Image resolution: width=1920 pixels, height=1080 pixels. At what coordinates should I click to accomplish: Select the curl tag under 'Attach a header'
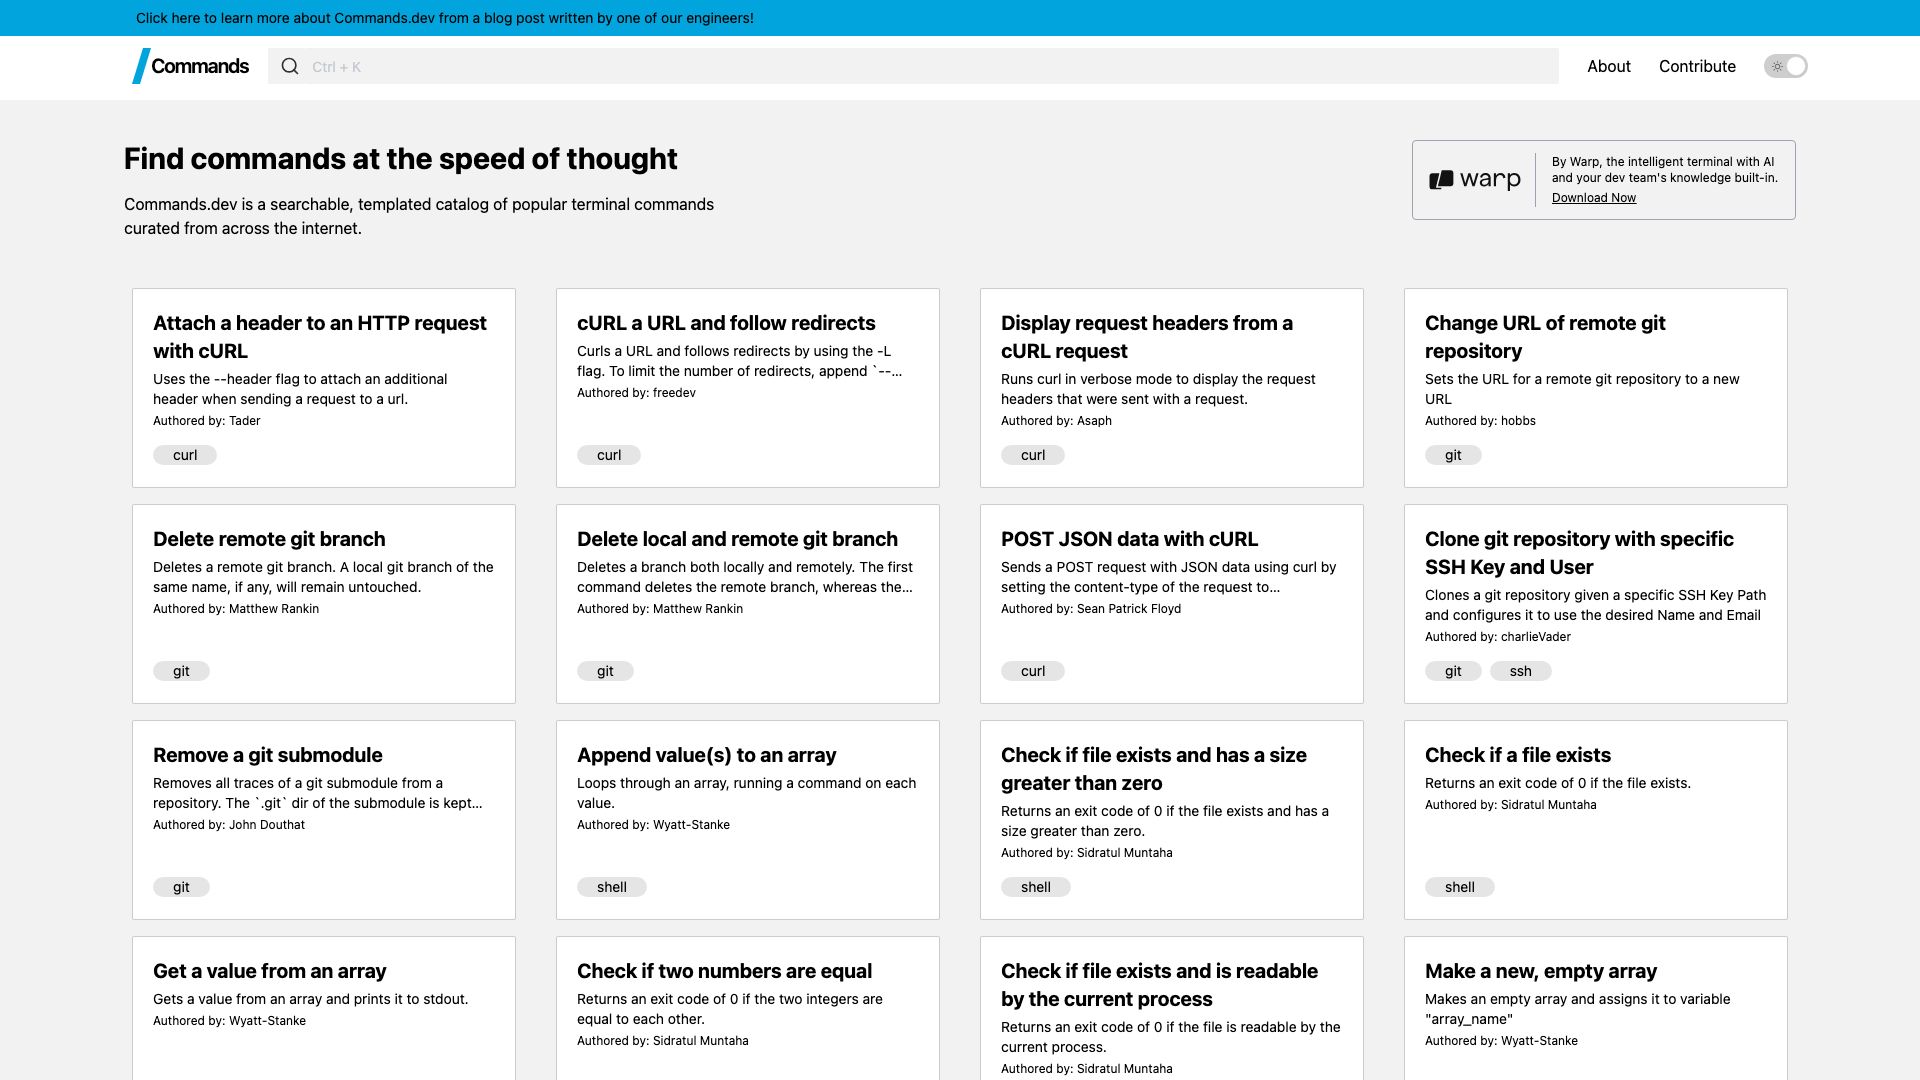tap(184, 455)
